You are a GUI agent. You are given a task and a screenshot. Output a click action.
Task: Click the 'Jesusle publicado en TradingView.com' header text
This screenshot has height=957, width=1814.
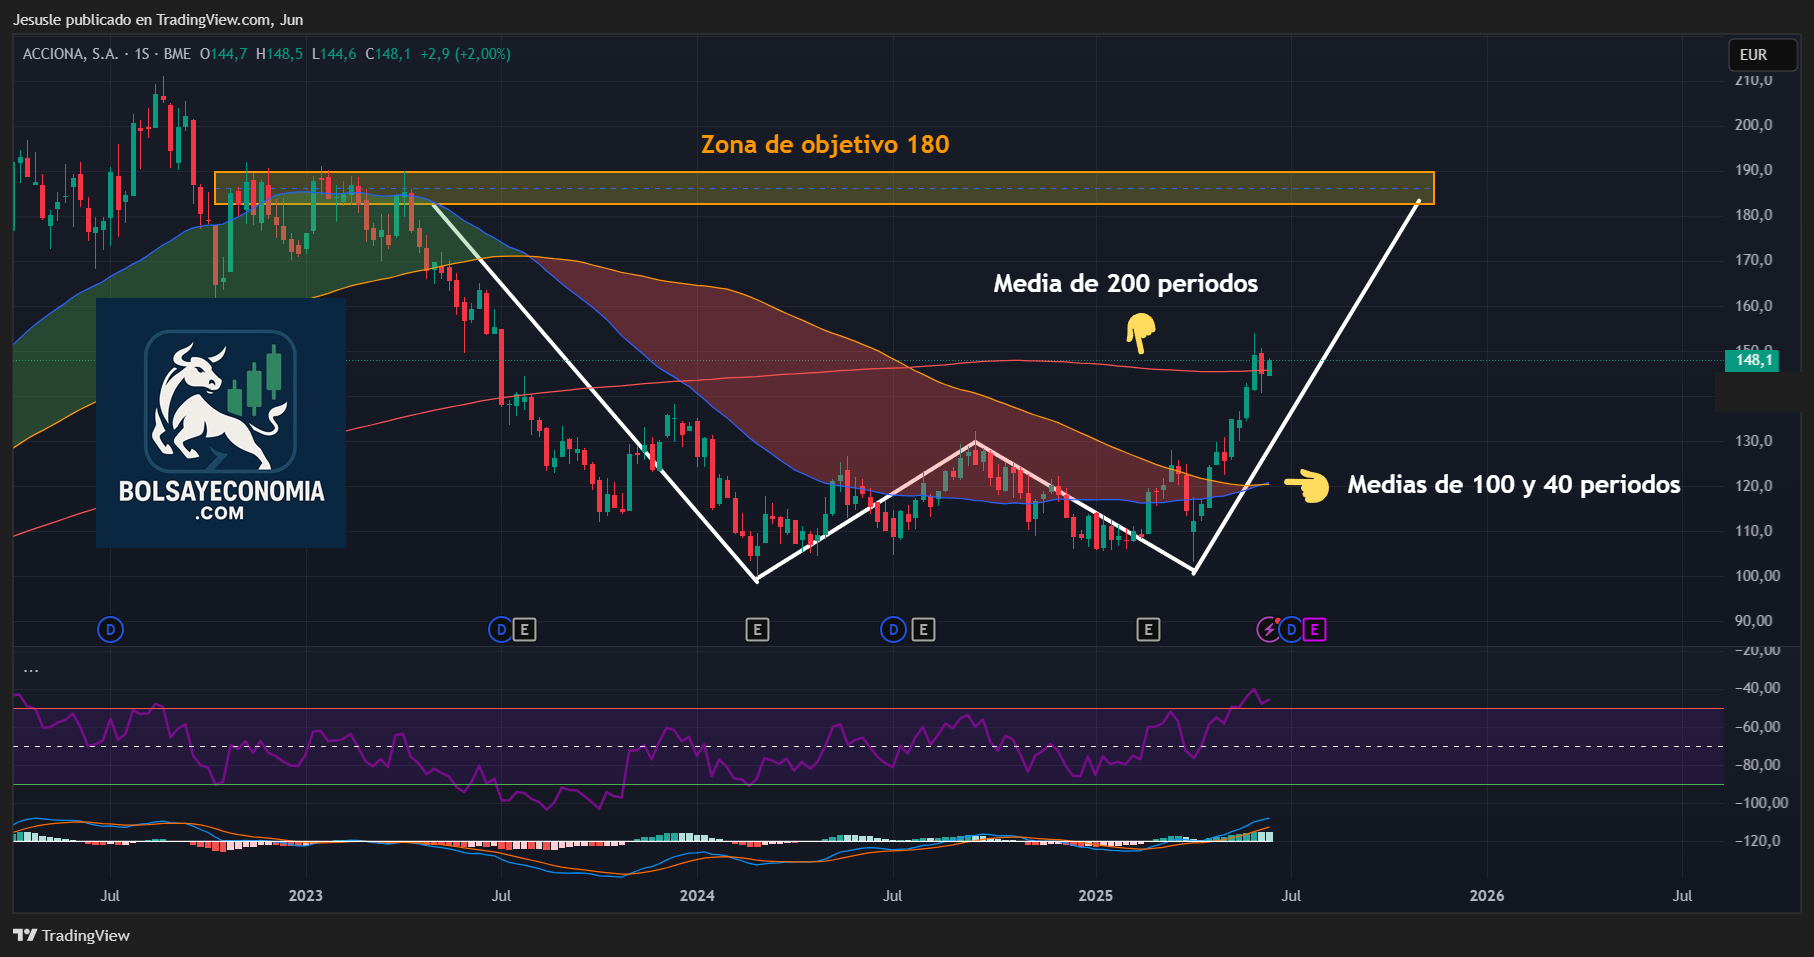pyautogui.click(x=142, y=19)
